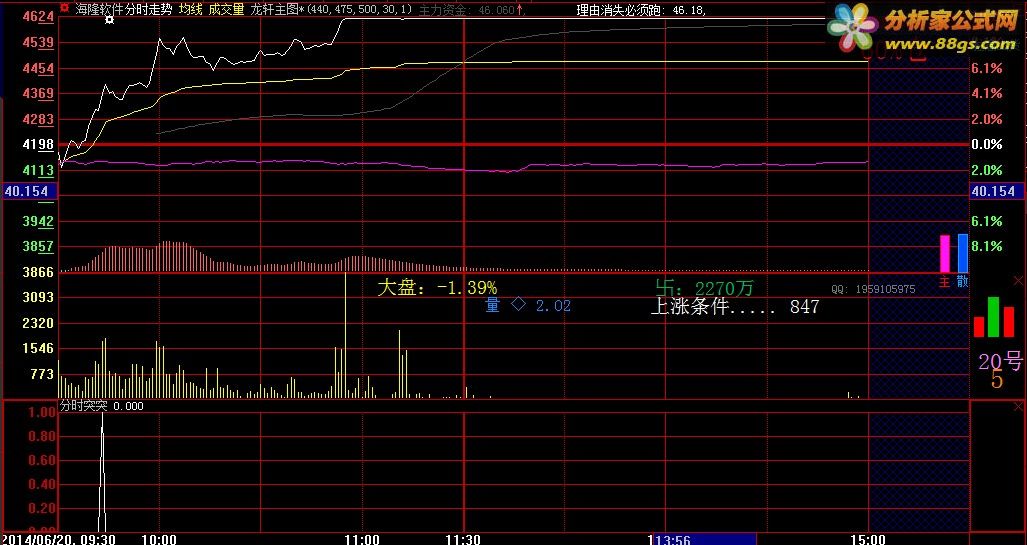Click the 10:00 time axis label
The height and width of the screenshot is (545, 1027).
(159, 539)
